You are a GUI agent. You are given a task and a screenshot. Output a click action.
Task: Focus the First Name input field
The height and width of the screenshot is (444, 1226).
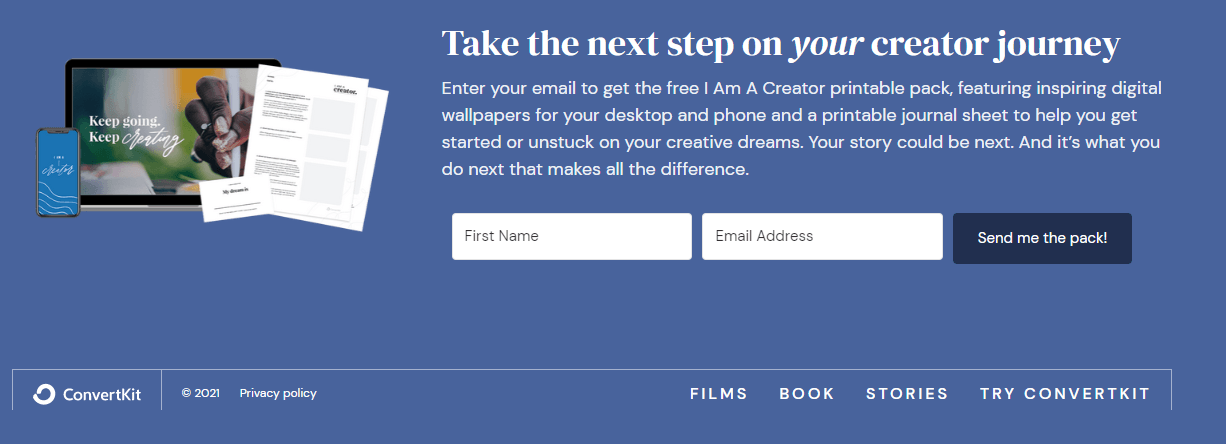(571, 237)
